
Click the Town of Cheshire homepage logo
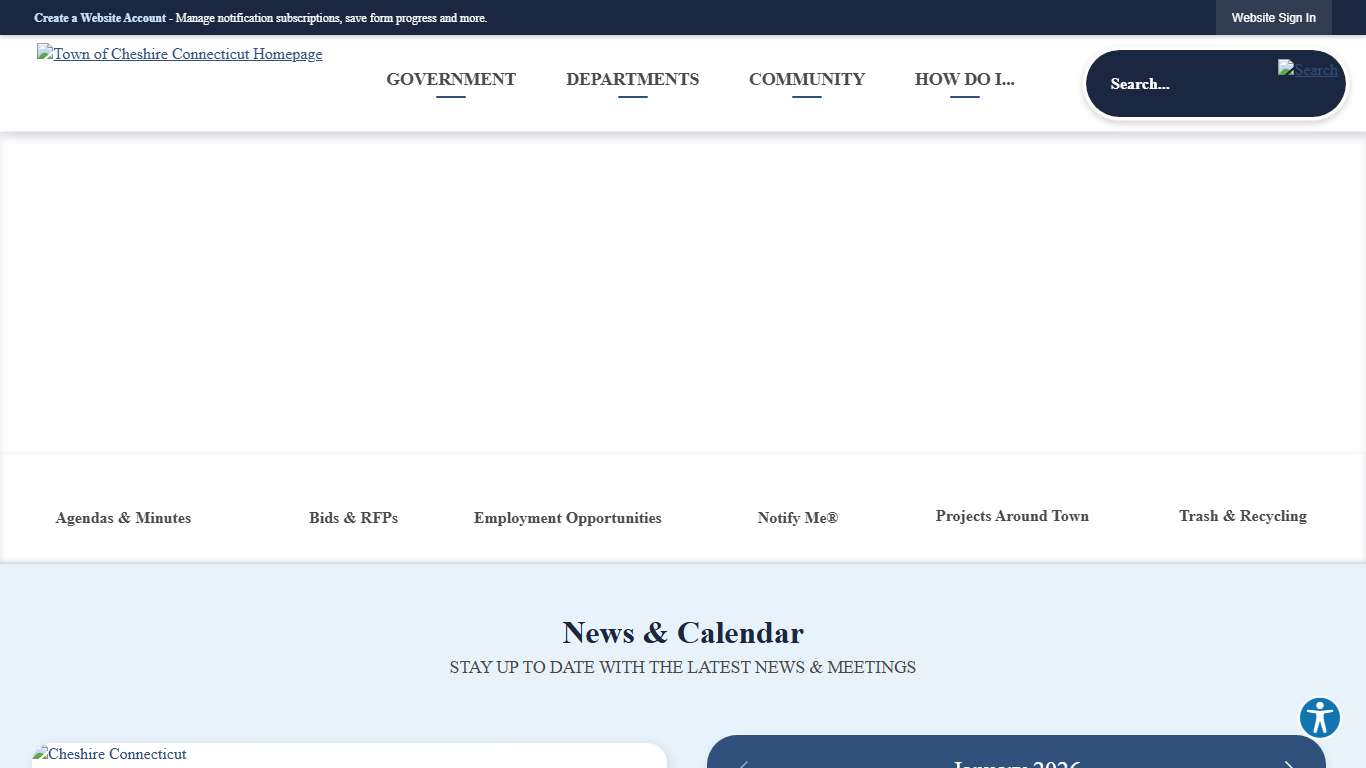coord(179,54)
